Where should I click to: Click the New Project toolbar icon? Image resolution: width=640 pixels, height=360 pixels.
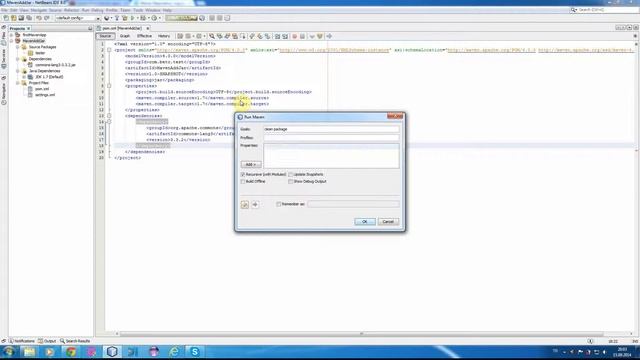13,18
